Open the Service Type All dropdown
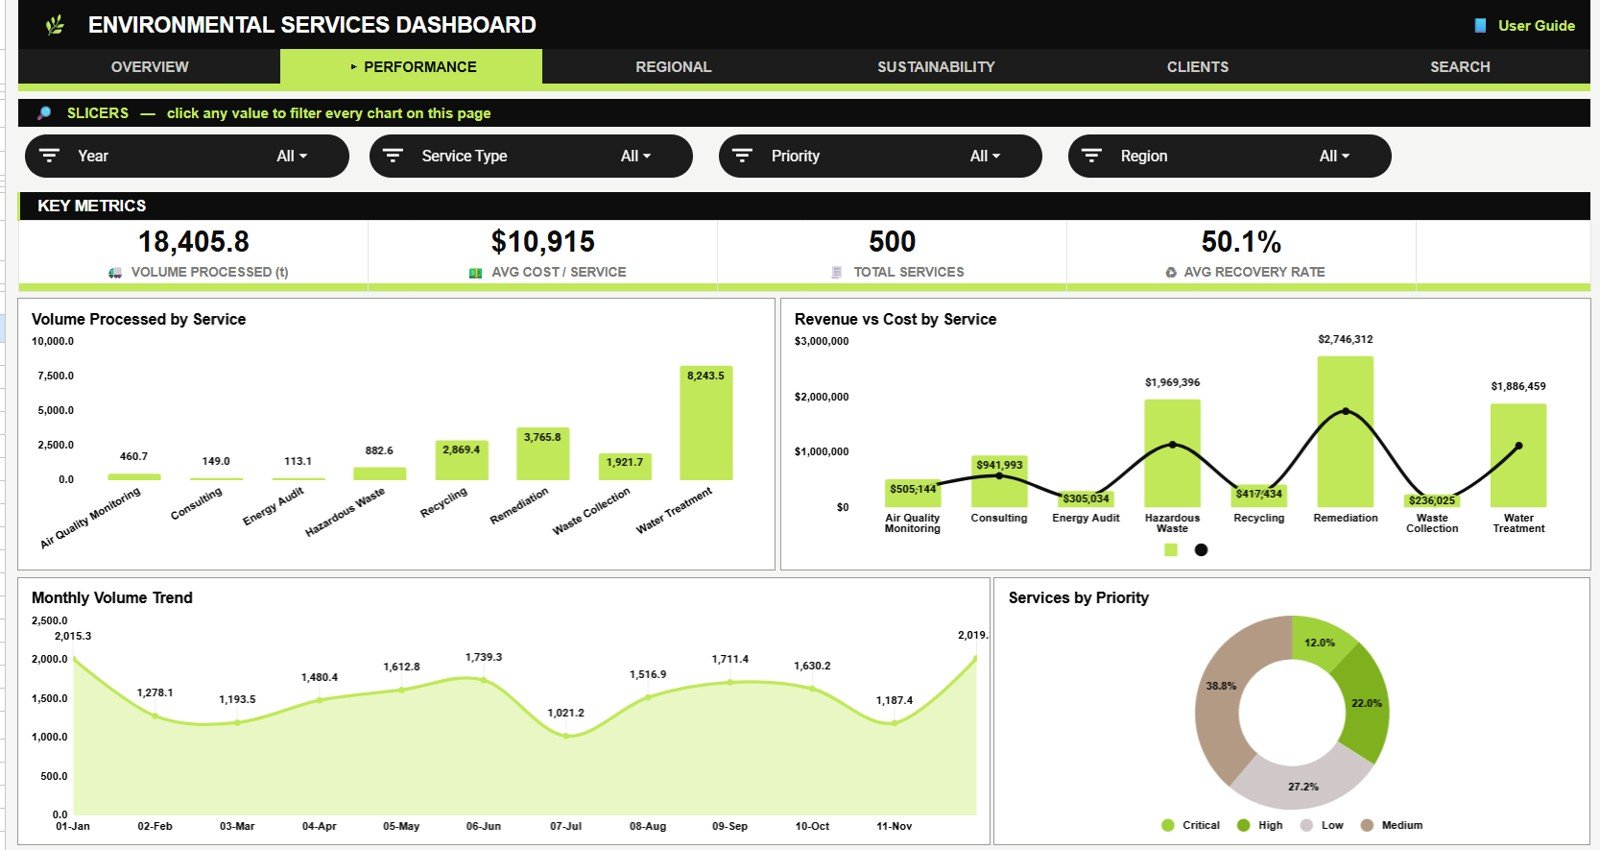Screen dimensions: 1600x850 point(636,156)
